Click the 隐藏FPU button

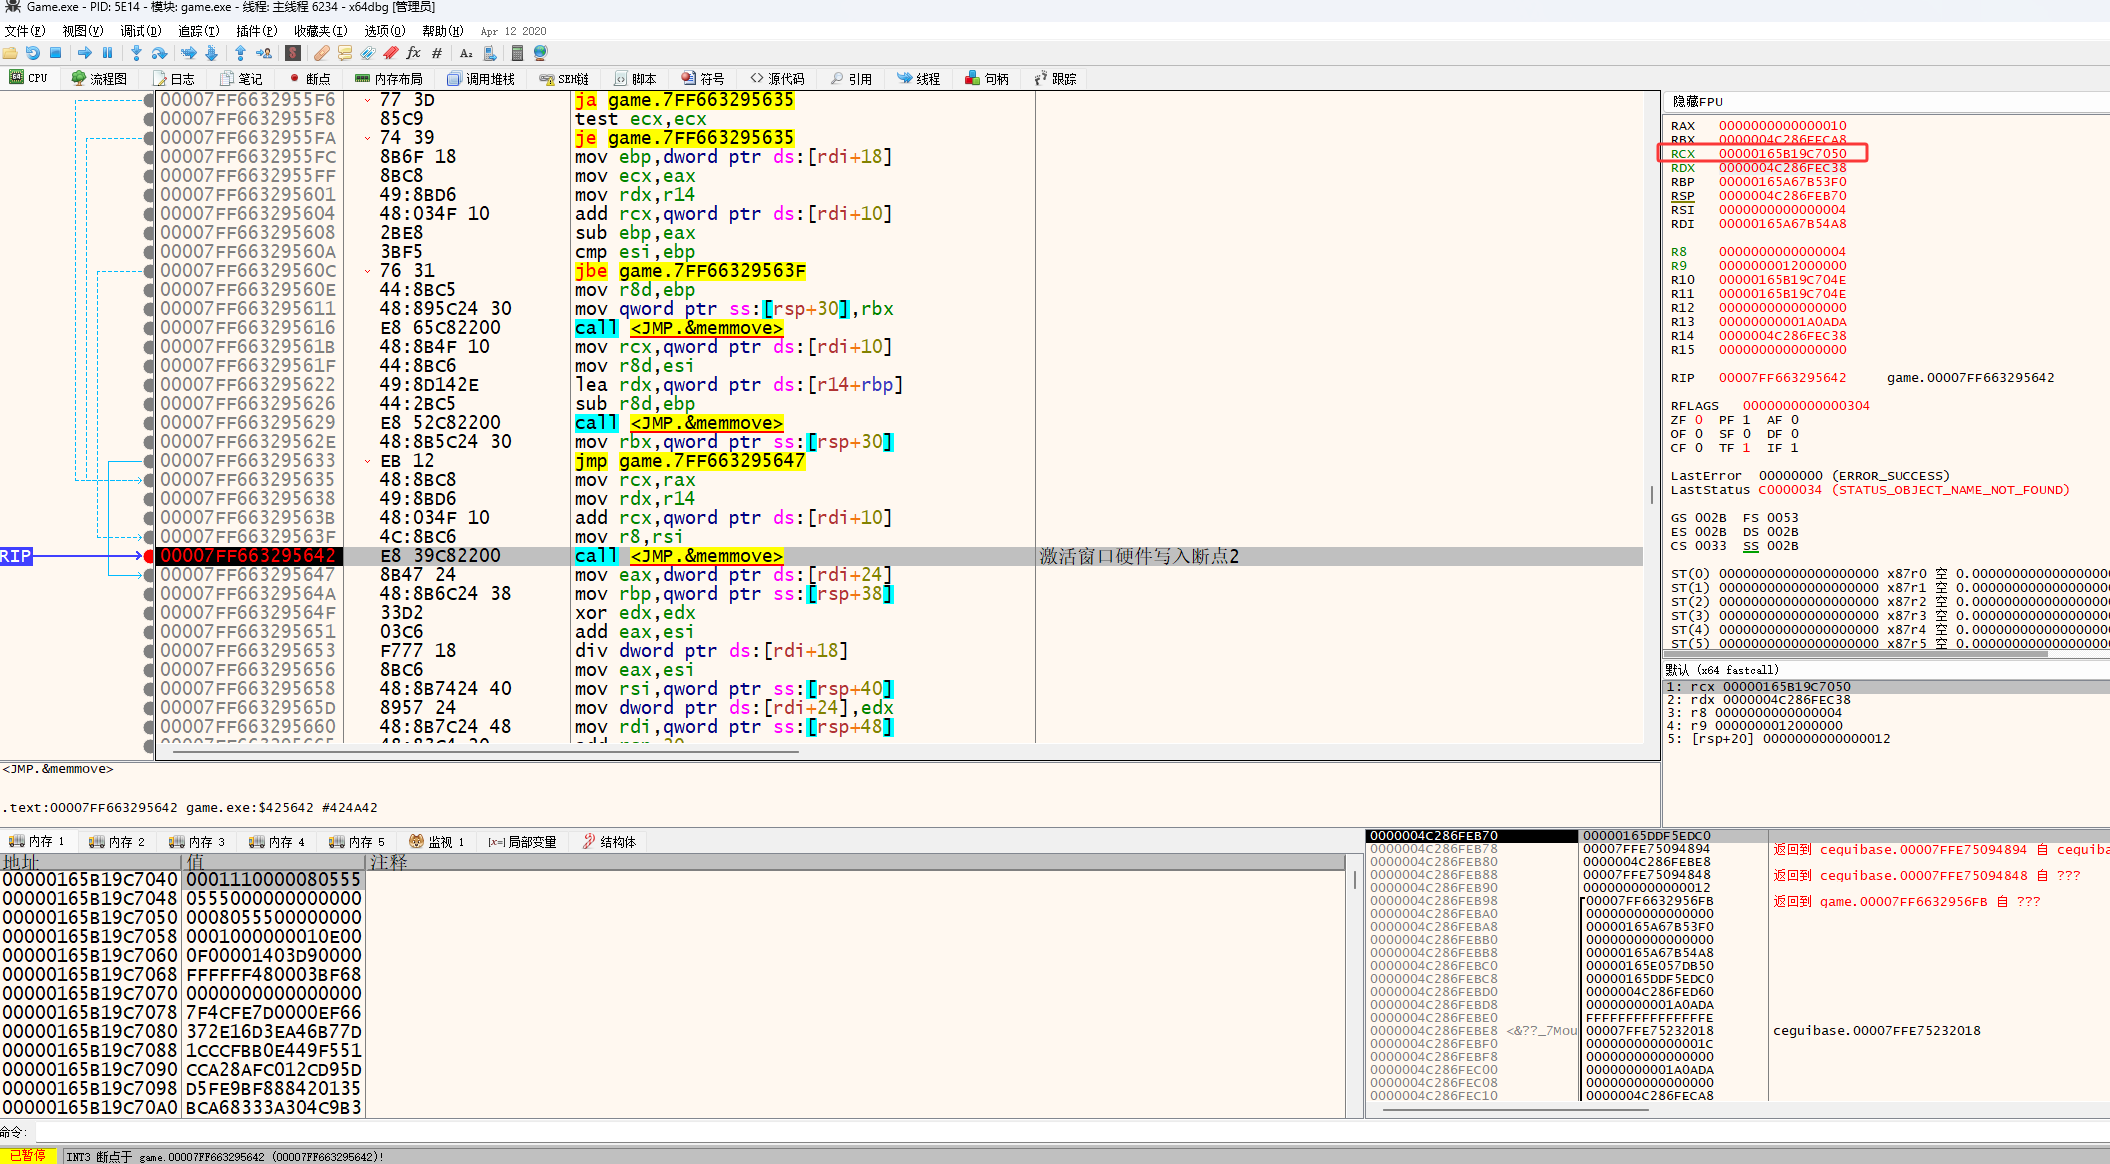tap(1697, 102)
